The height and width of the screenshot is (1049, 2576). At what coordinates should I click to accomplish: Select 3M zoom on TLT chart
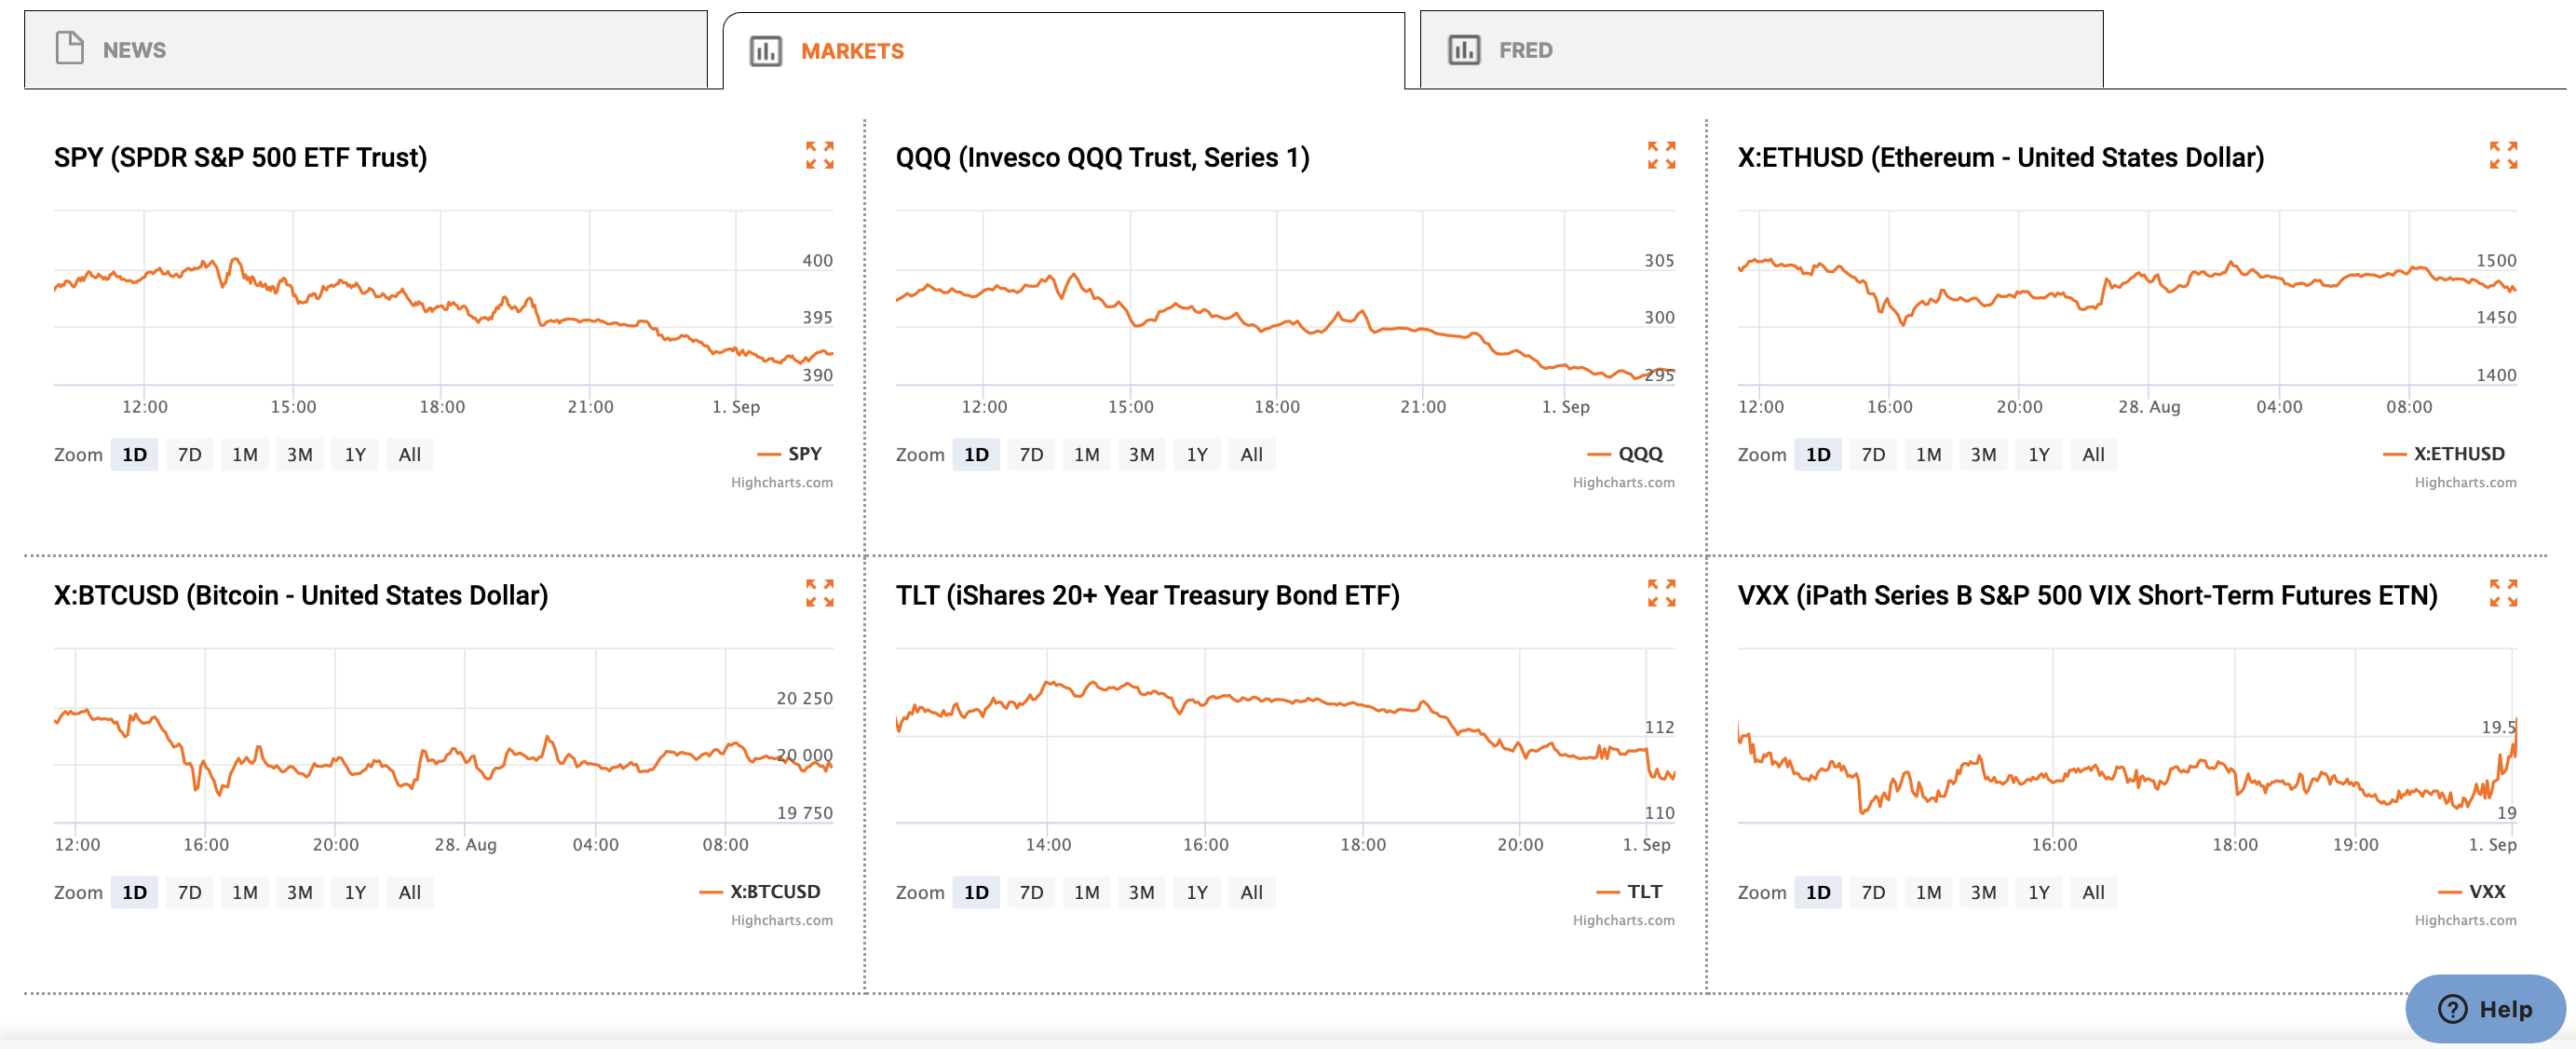click(1141, 892)
